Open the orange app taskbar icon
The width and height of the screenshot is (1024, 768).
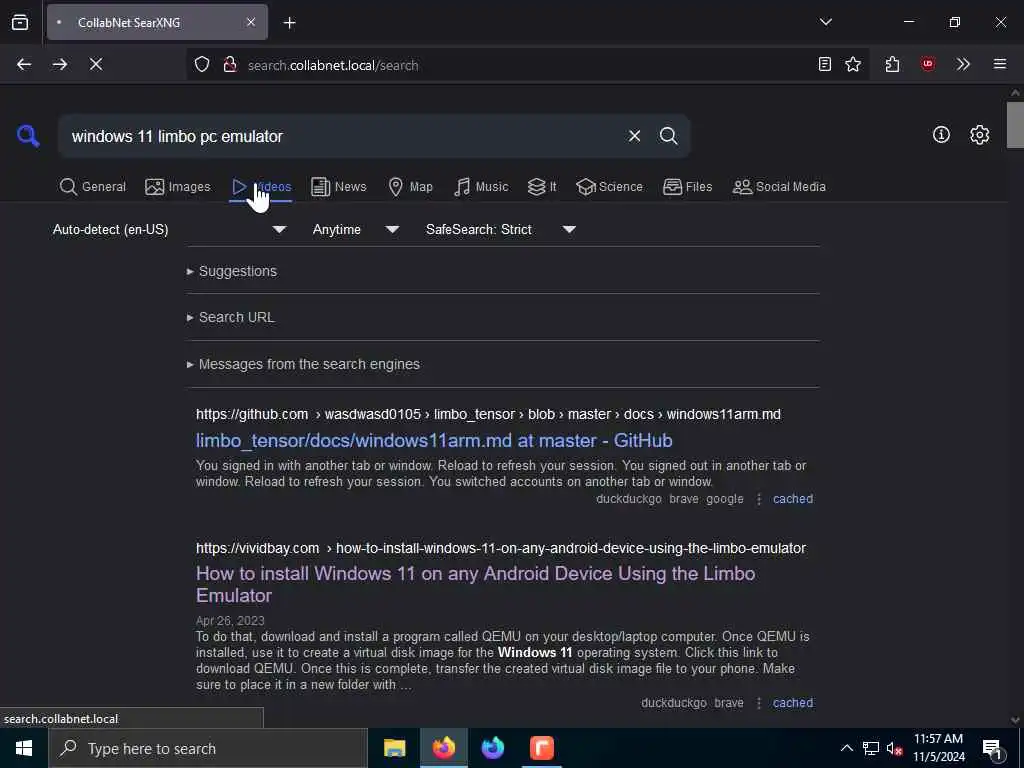pos(541,748)
